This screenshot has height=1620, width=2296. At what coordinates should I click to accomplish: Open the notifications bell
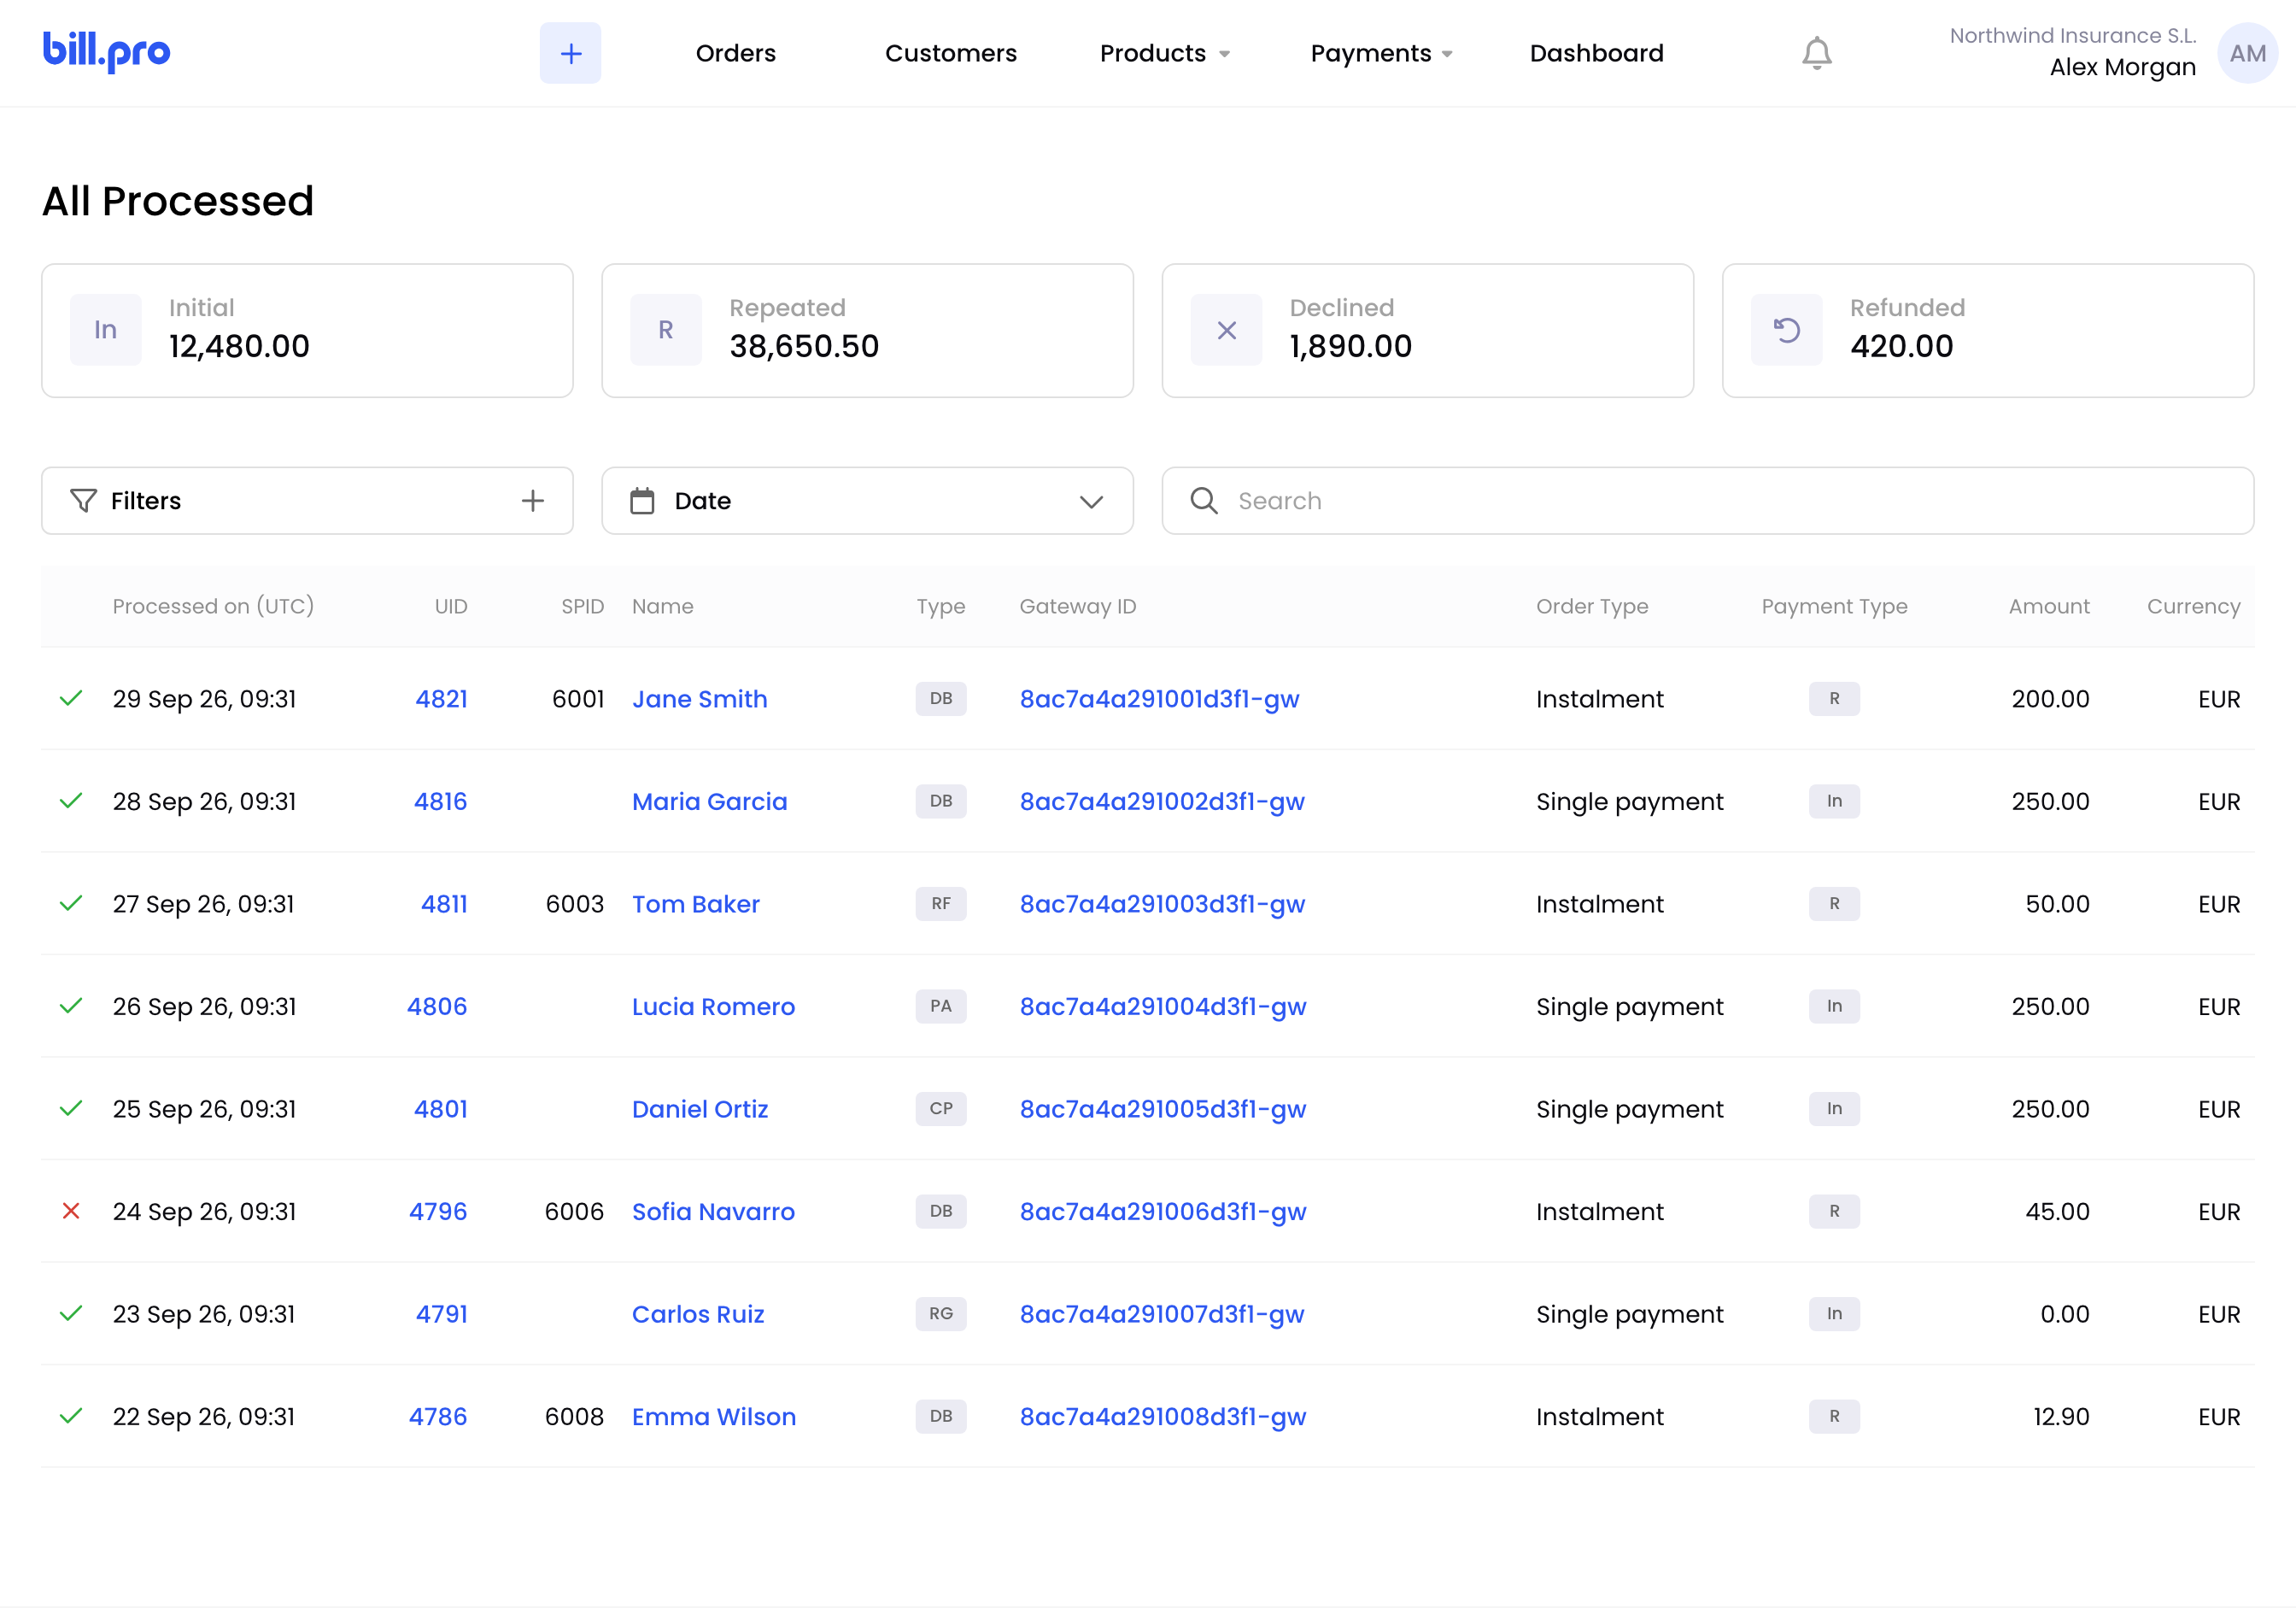pos(1816,53)
